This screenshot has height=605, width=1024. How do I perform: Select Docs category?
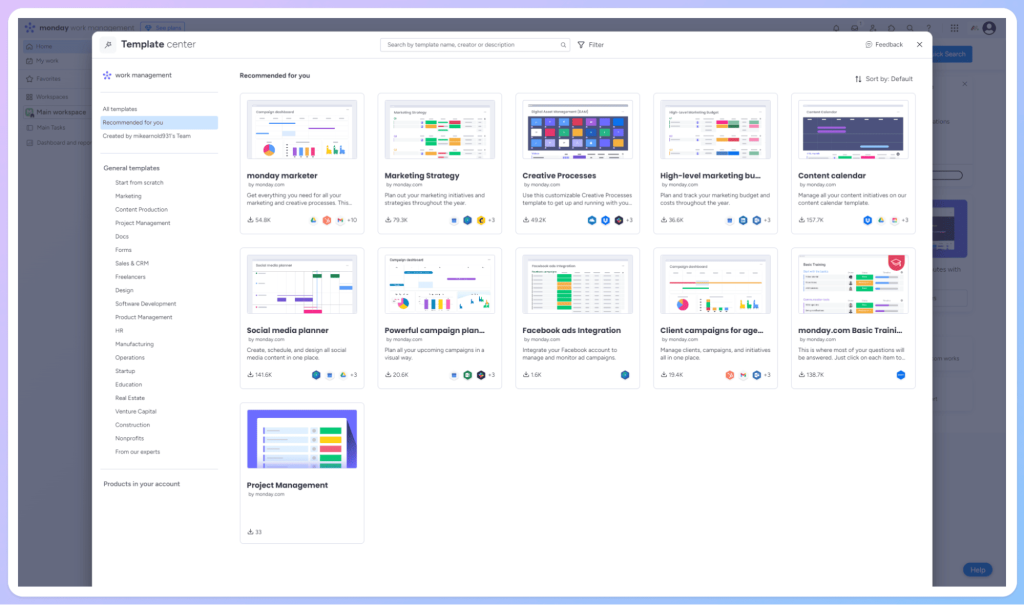(x=121, y=237)
